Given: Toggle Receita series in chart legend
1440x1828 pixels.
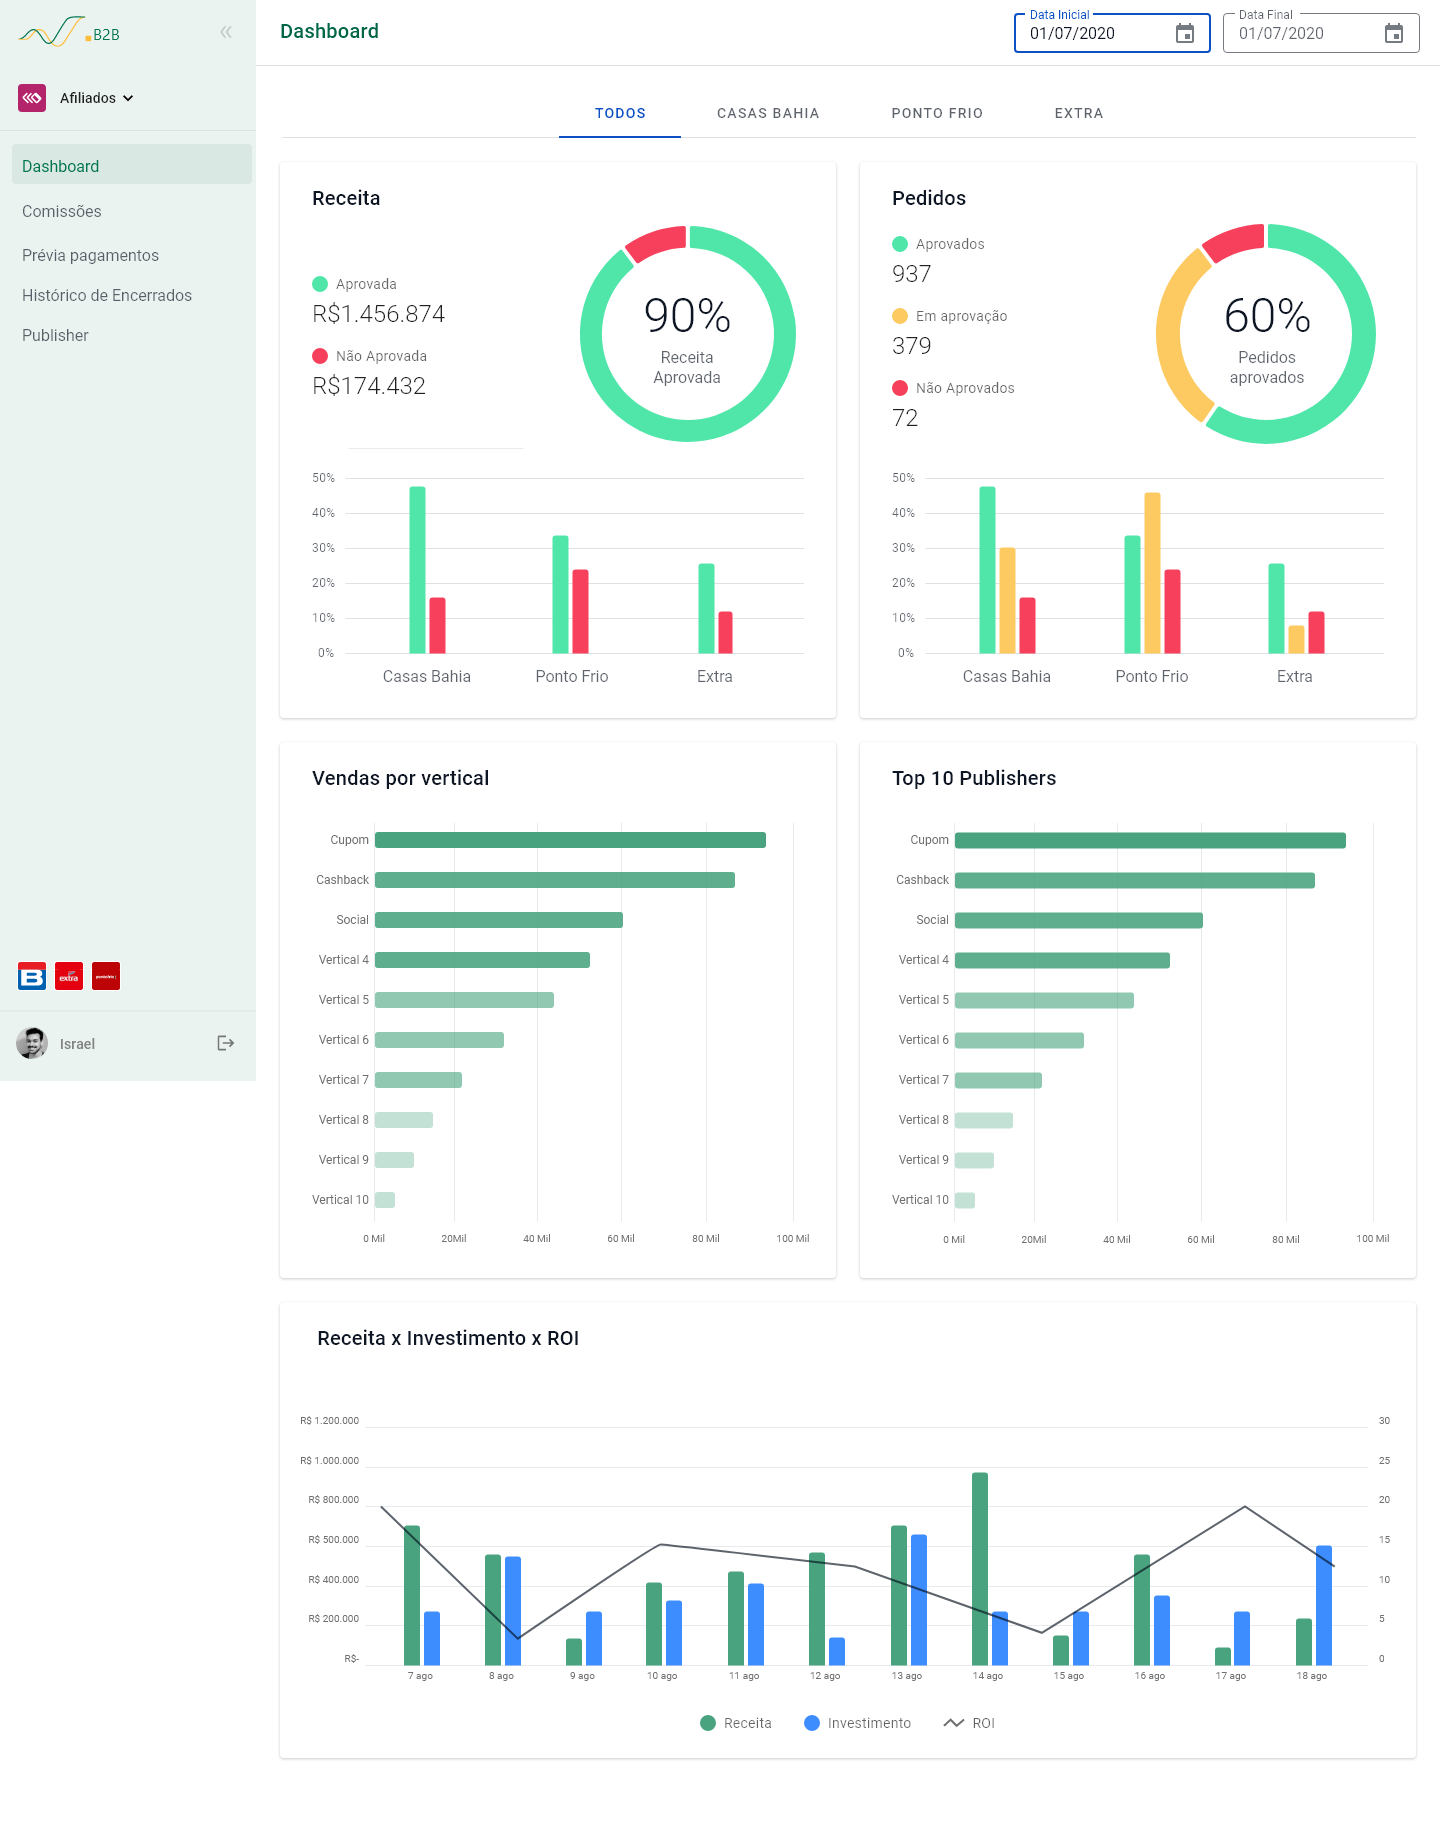Looking at the screenshot, I should [736, 1723].
